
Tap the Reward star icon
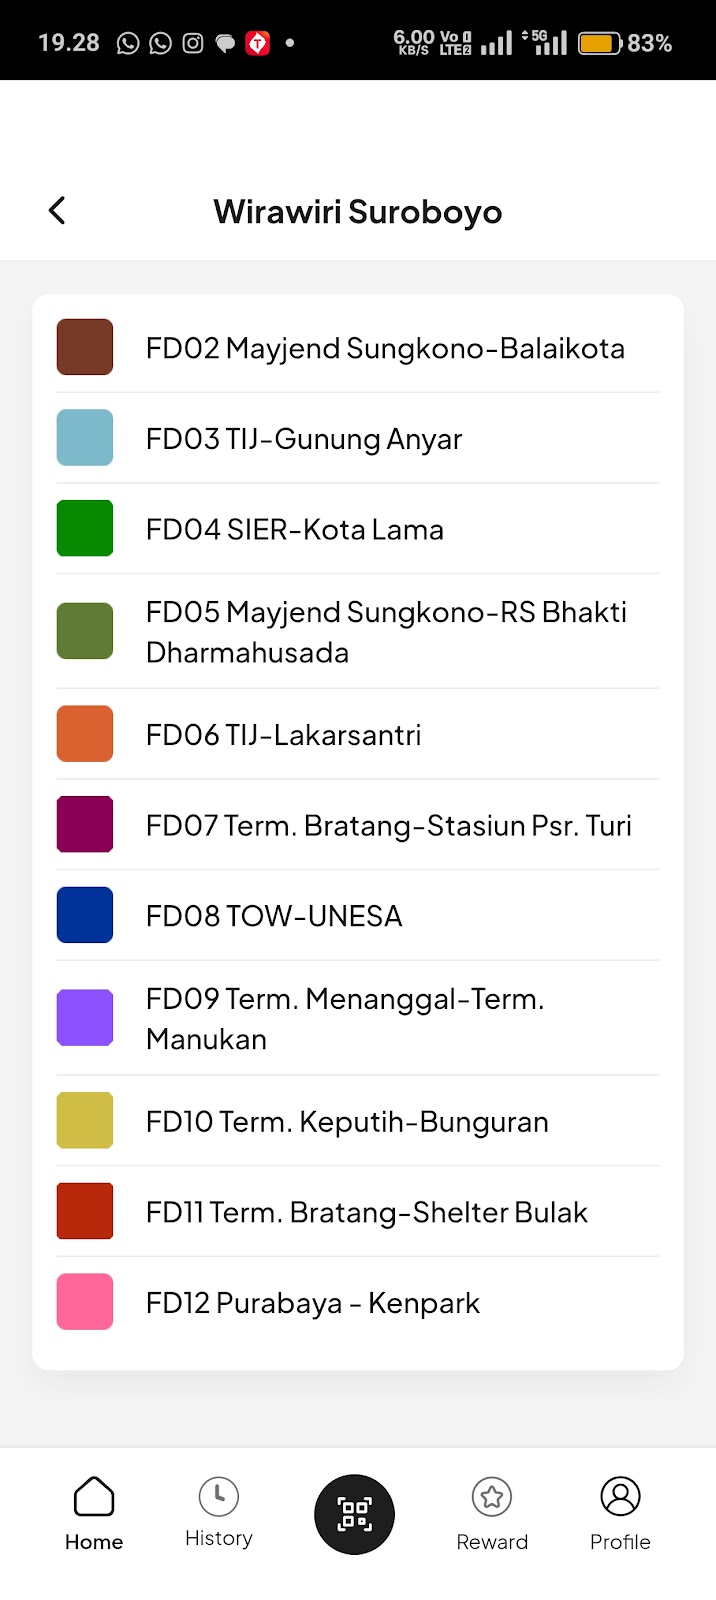coord(491,1497)
